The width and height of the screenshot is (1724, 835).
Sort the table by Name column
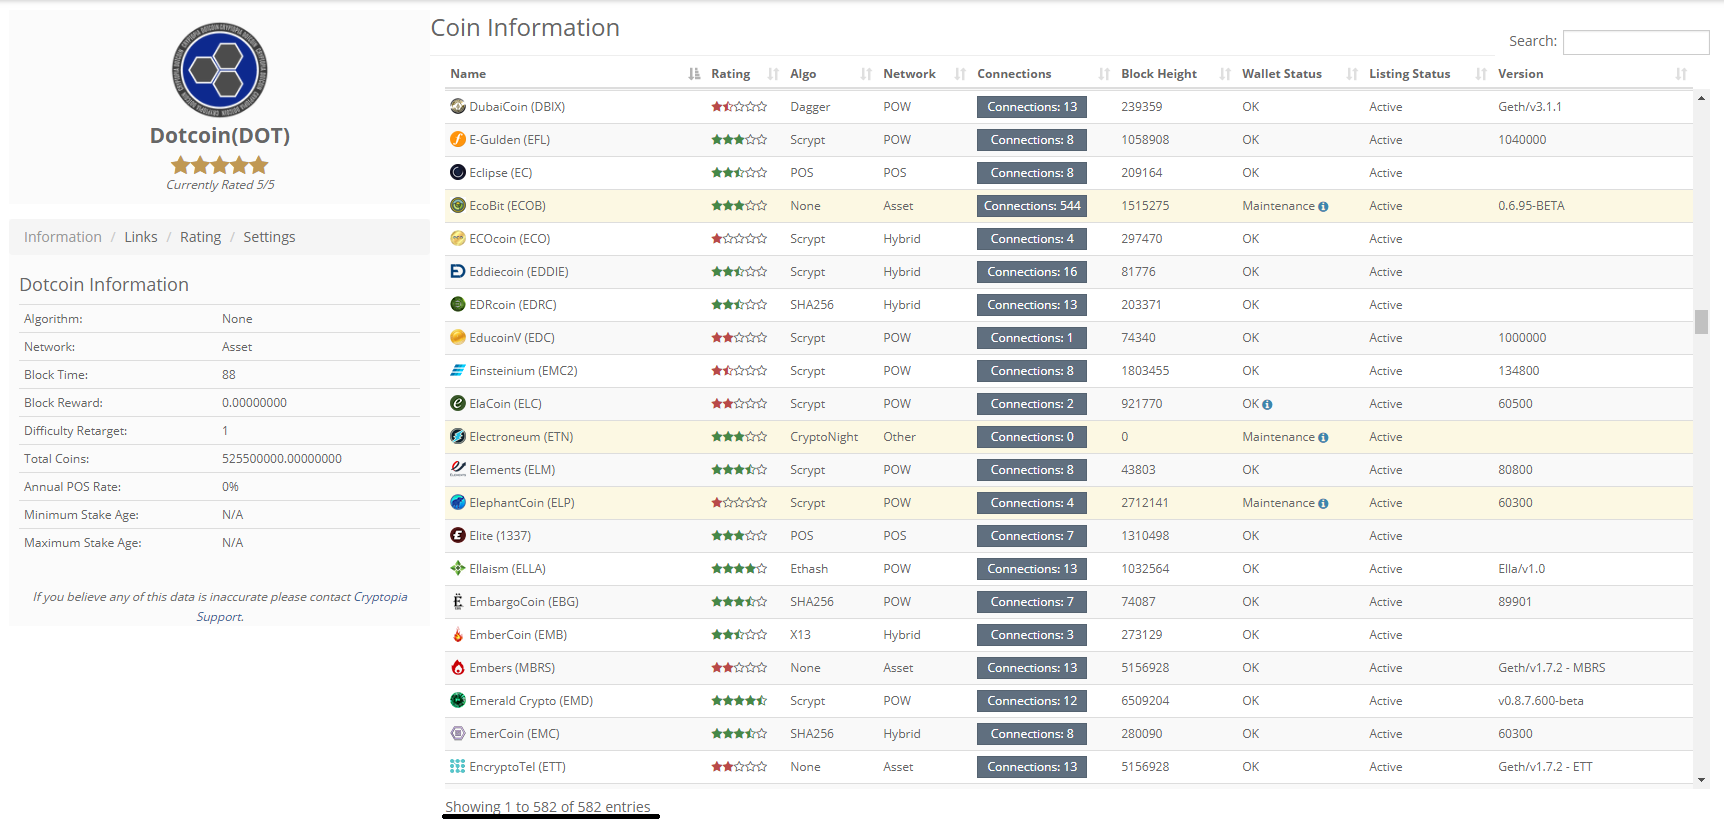pos(468,74)
